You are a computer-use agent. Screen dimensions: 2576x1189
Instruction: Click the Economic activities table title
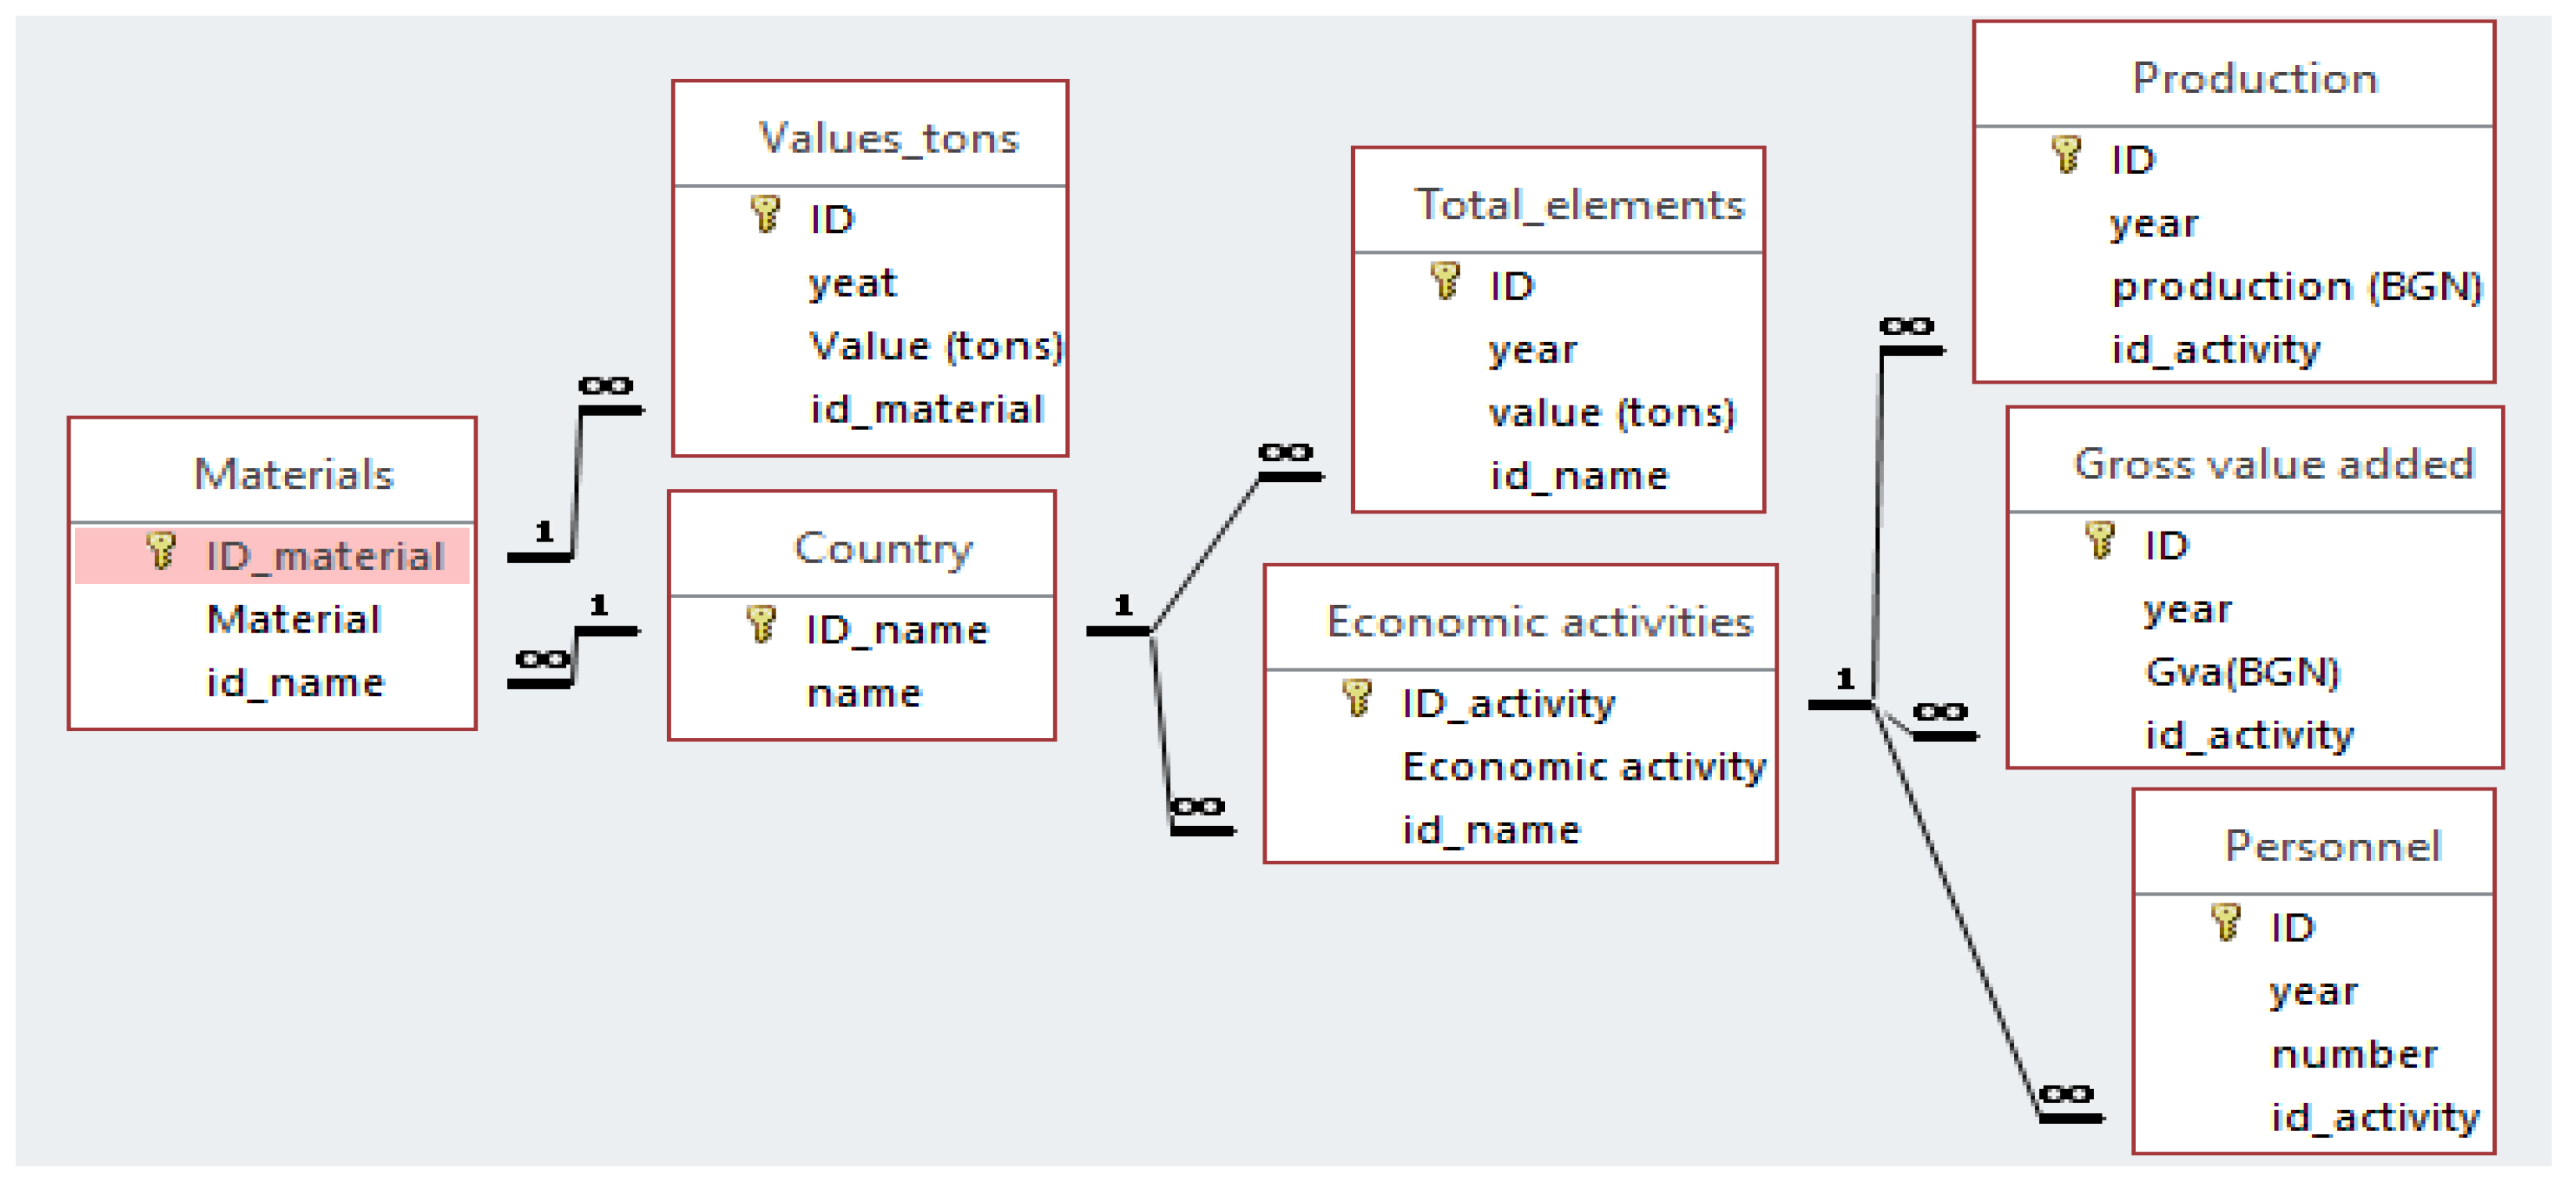(x=1539, y=622)
